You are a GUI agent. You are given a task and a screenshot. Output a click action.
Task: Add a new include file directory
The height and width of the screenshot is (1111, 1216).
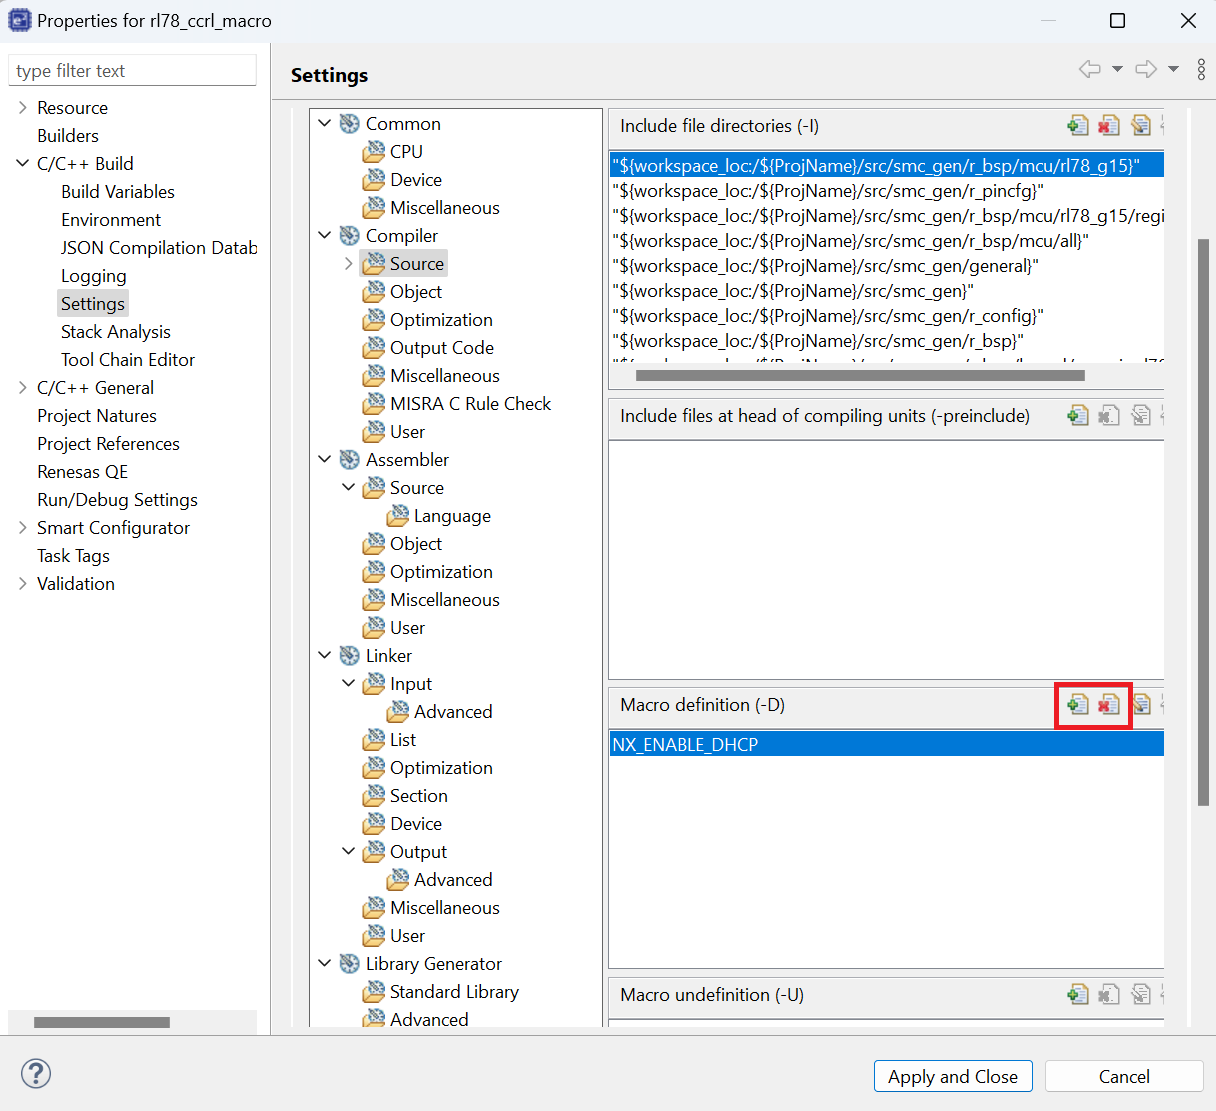pyautogui.click(x=1077, y=126)
